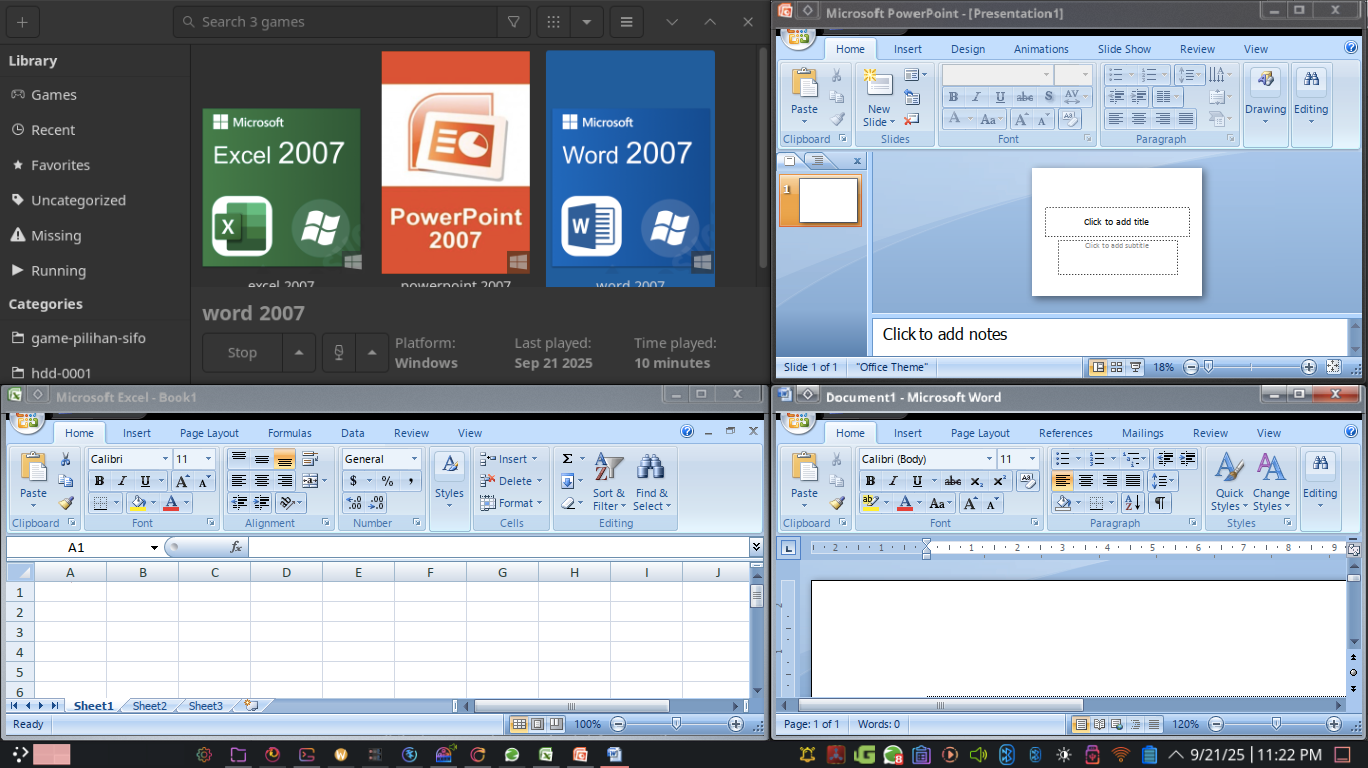1368x768 pixels.
Task: Expand the Excel Name Box dropdown arrow
Action: tap(154, 547)
